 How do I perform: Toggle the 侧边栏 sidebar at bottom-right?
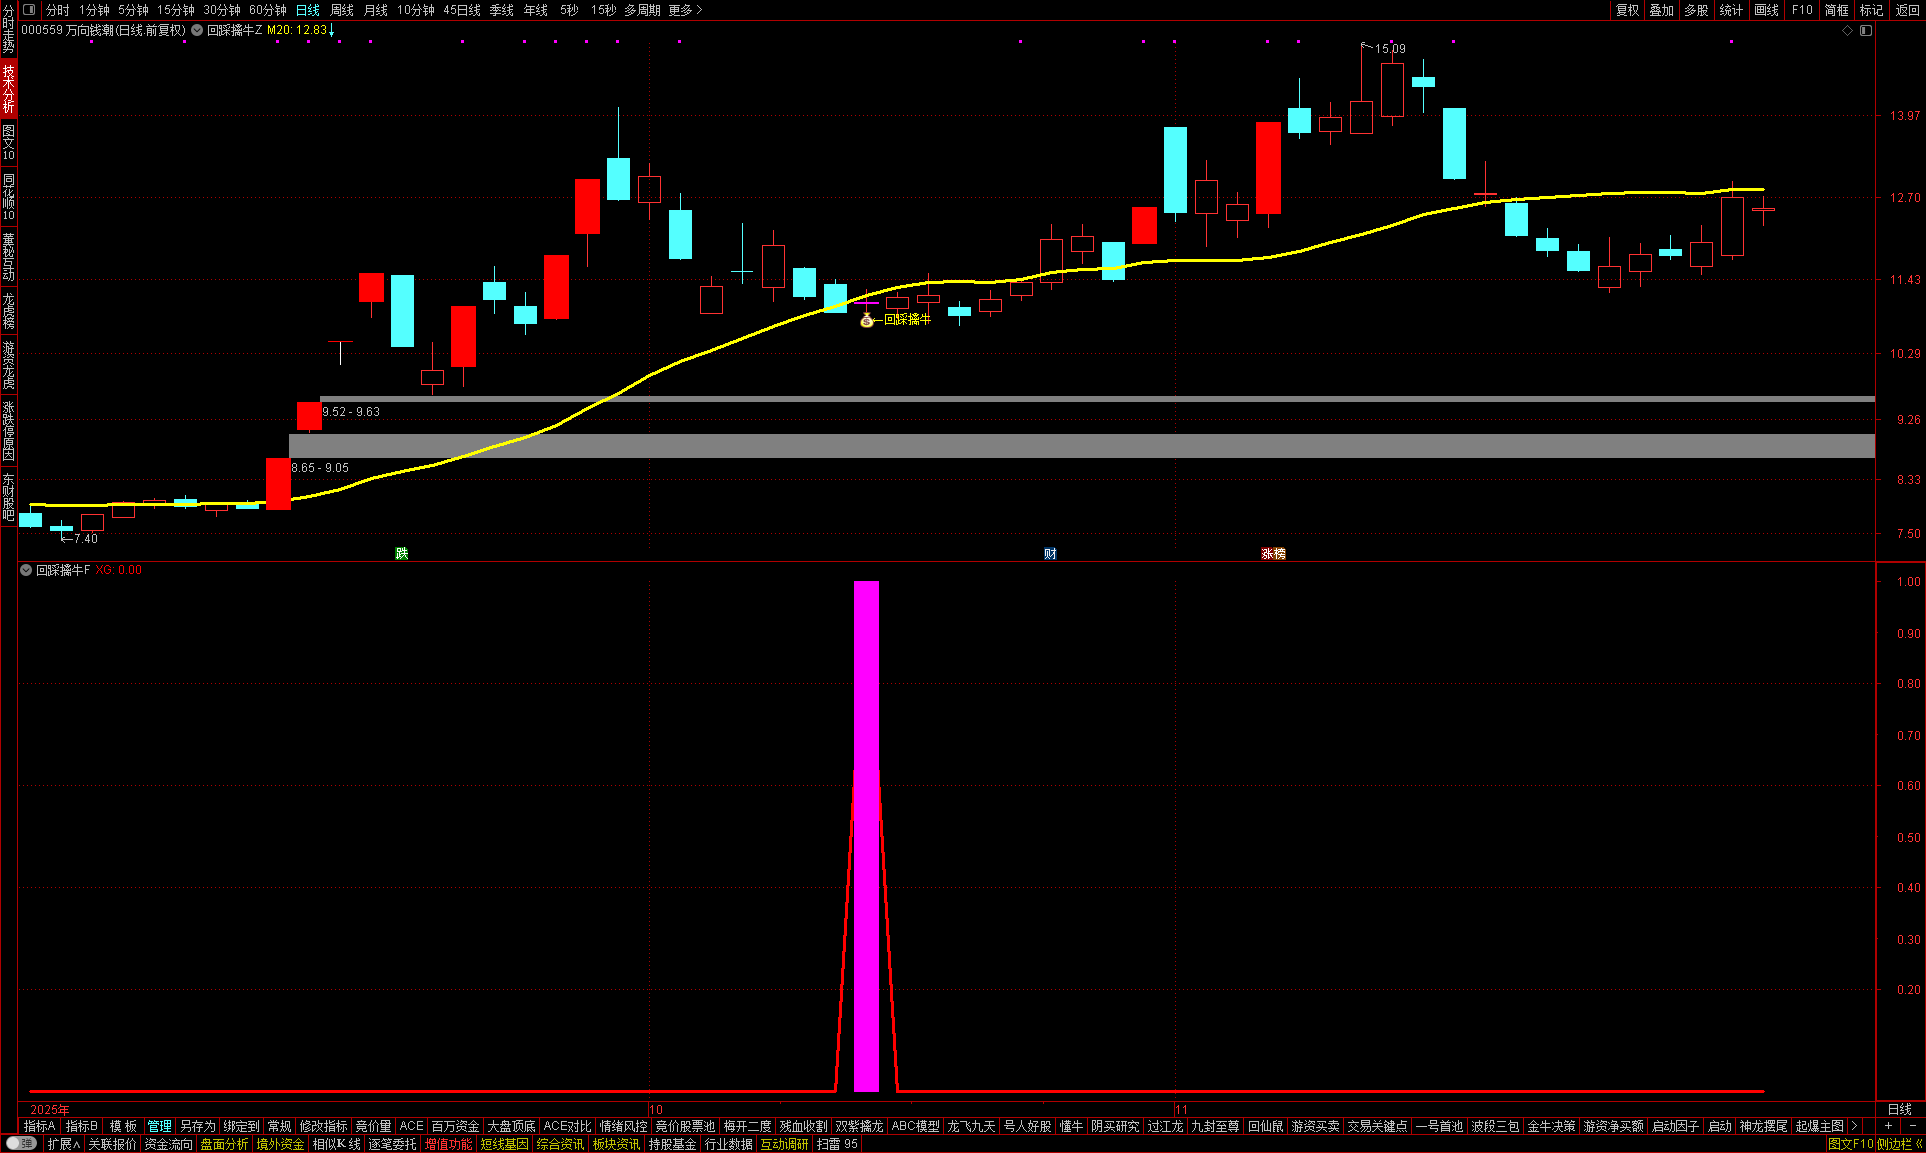tap(1899, 1144)
